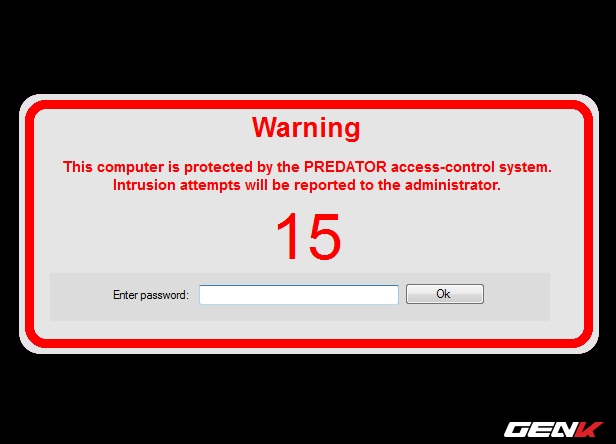Click the word 'system.' ending the first line
Viewport: 616px width, 444px height.
525,168
